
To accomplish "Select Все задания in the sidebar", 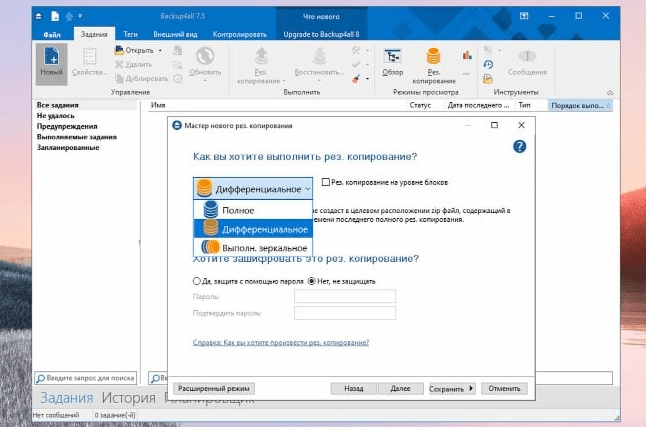I will click(57, 105).
